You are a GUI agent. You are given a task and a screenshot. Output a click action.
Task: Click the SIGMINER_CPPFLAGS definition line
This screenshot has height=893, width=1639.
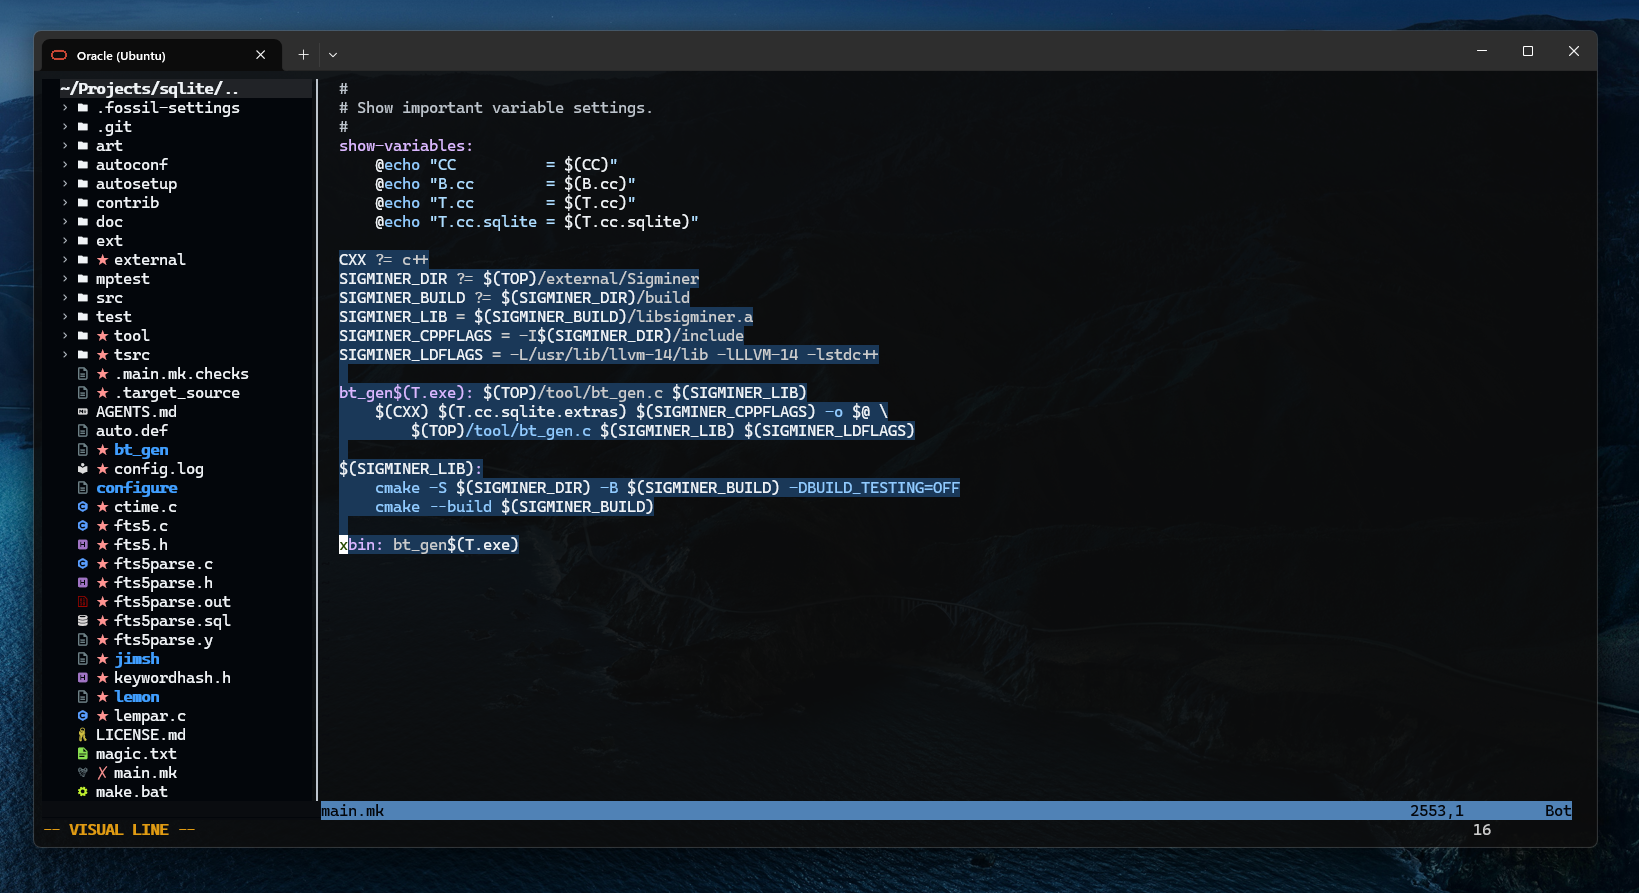point(541,336)
